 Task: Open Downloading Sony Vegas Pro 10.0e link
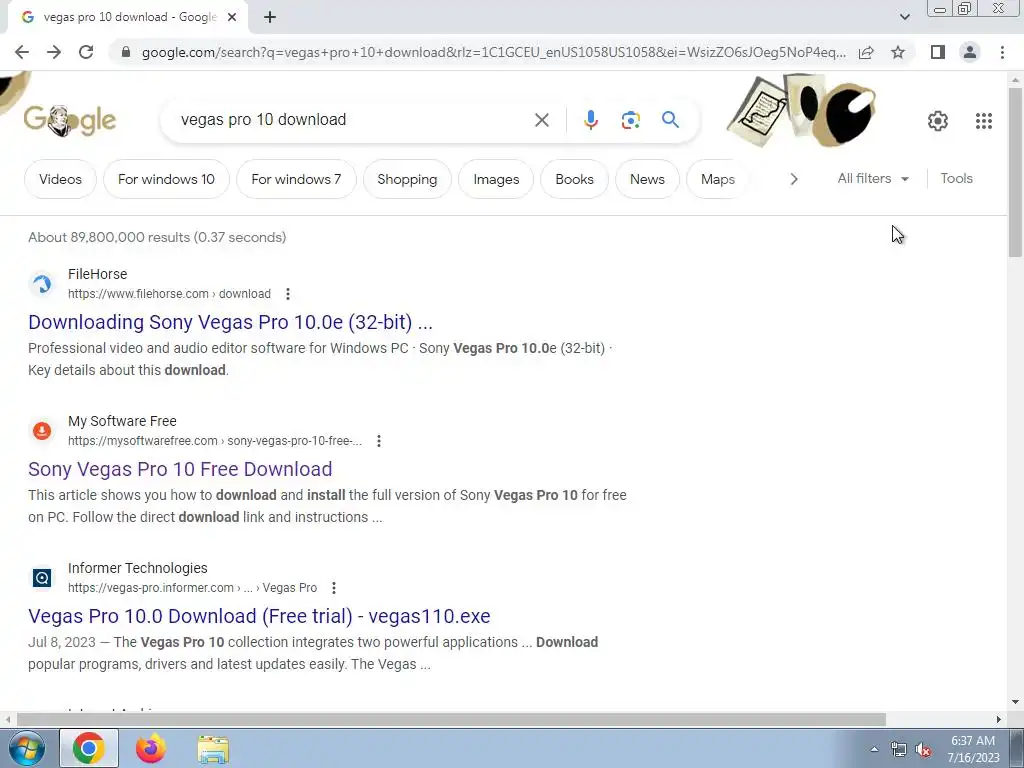[230, 322]
